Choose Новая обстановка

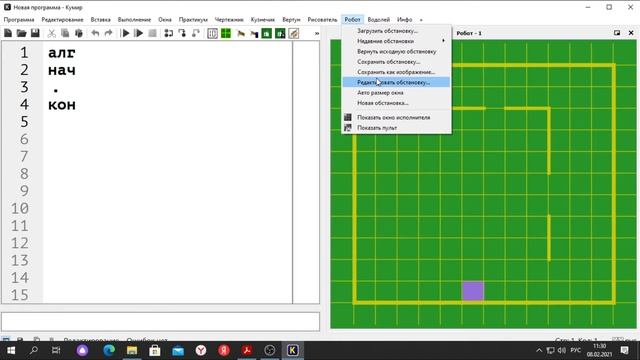(396, 103)
